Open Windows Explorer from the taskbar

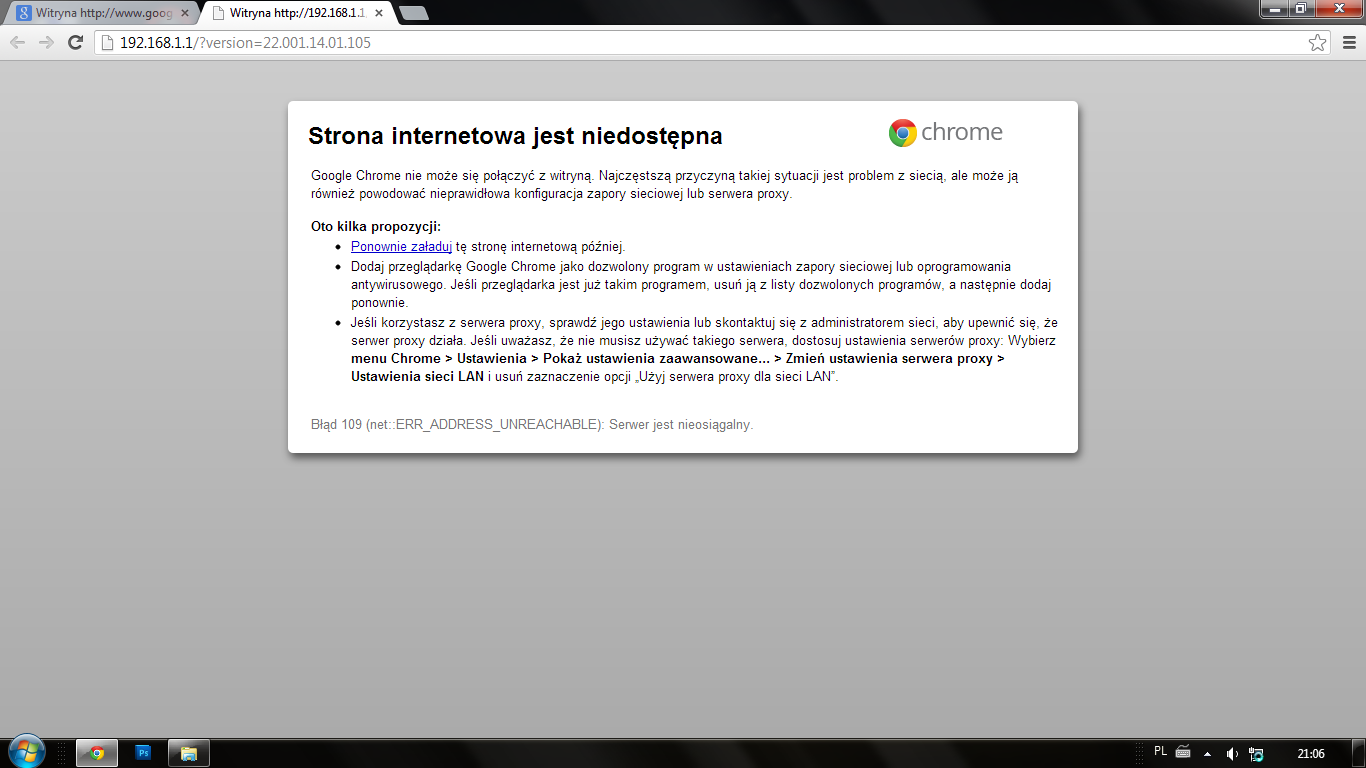pyautogui.click(x=189, y=752)
